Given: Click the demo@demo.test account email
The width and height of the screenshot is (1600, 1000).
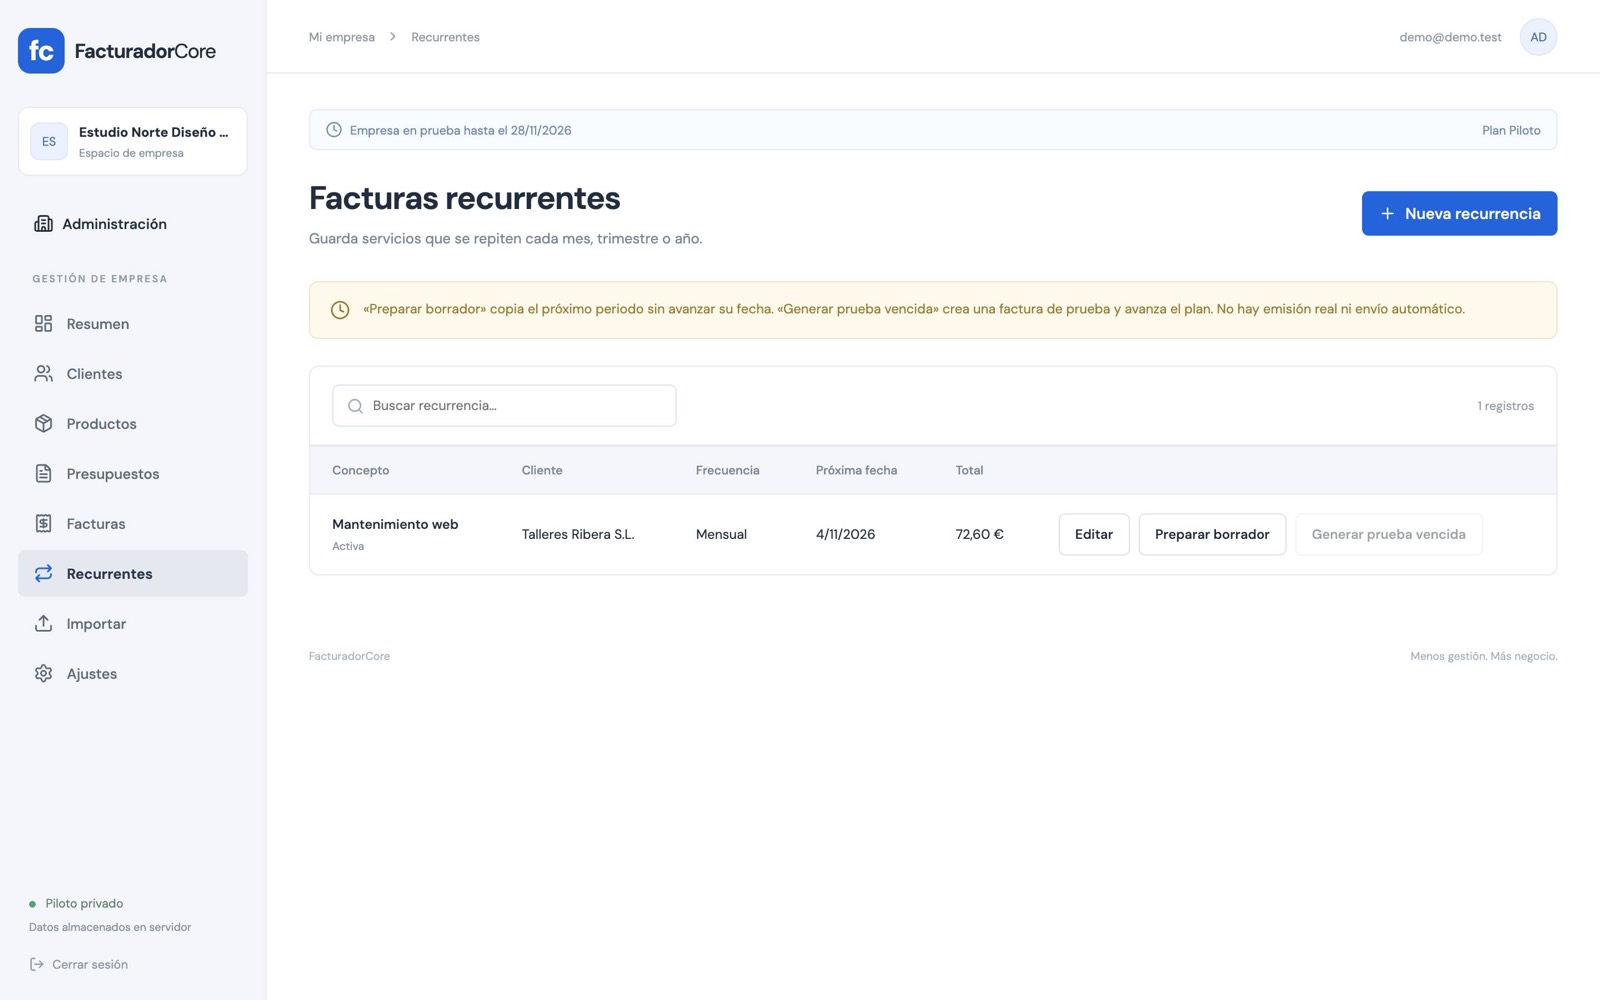Looking at the screenshot, I should coord(1450,37).
